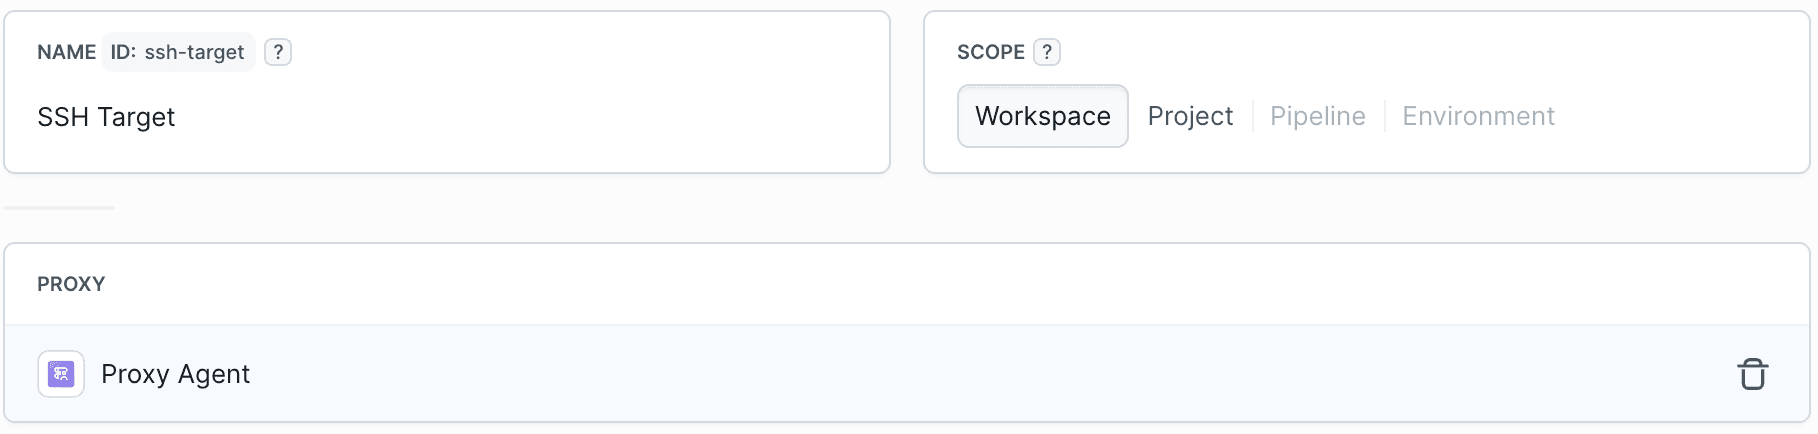Click the empty space right of the Environment option
Screen dimensions: 1818x434
[x=1680, y=116]
